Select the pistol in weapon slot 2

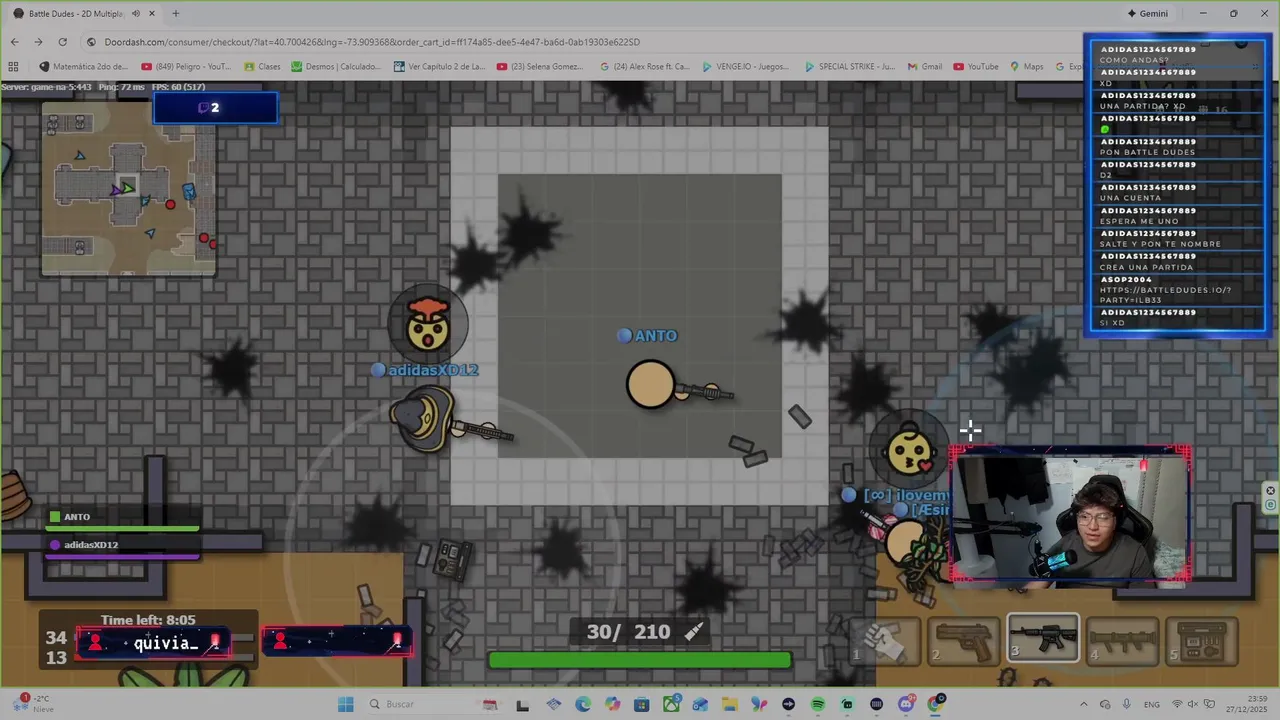click(963, 640)
